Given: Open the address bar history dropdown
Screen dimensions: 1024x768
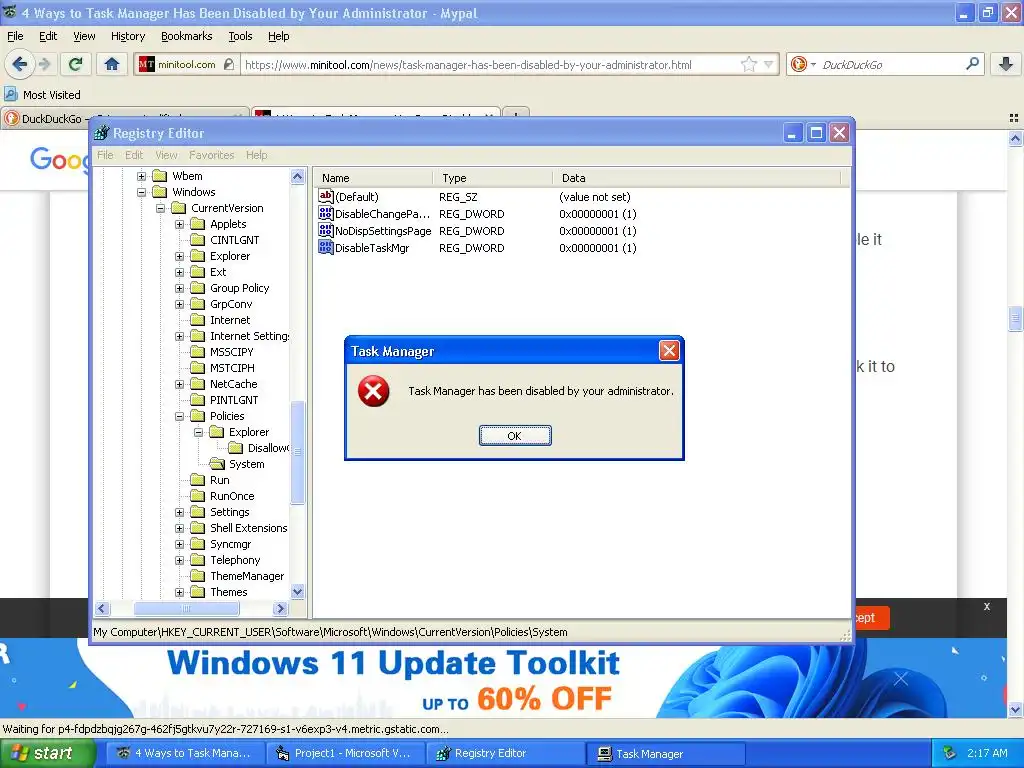Looking at the screenshot, I should [769, 65].
